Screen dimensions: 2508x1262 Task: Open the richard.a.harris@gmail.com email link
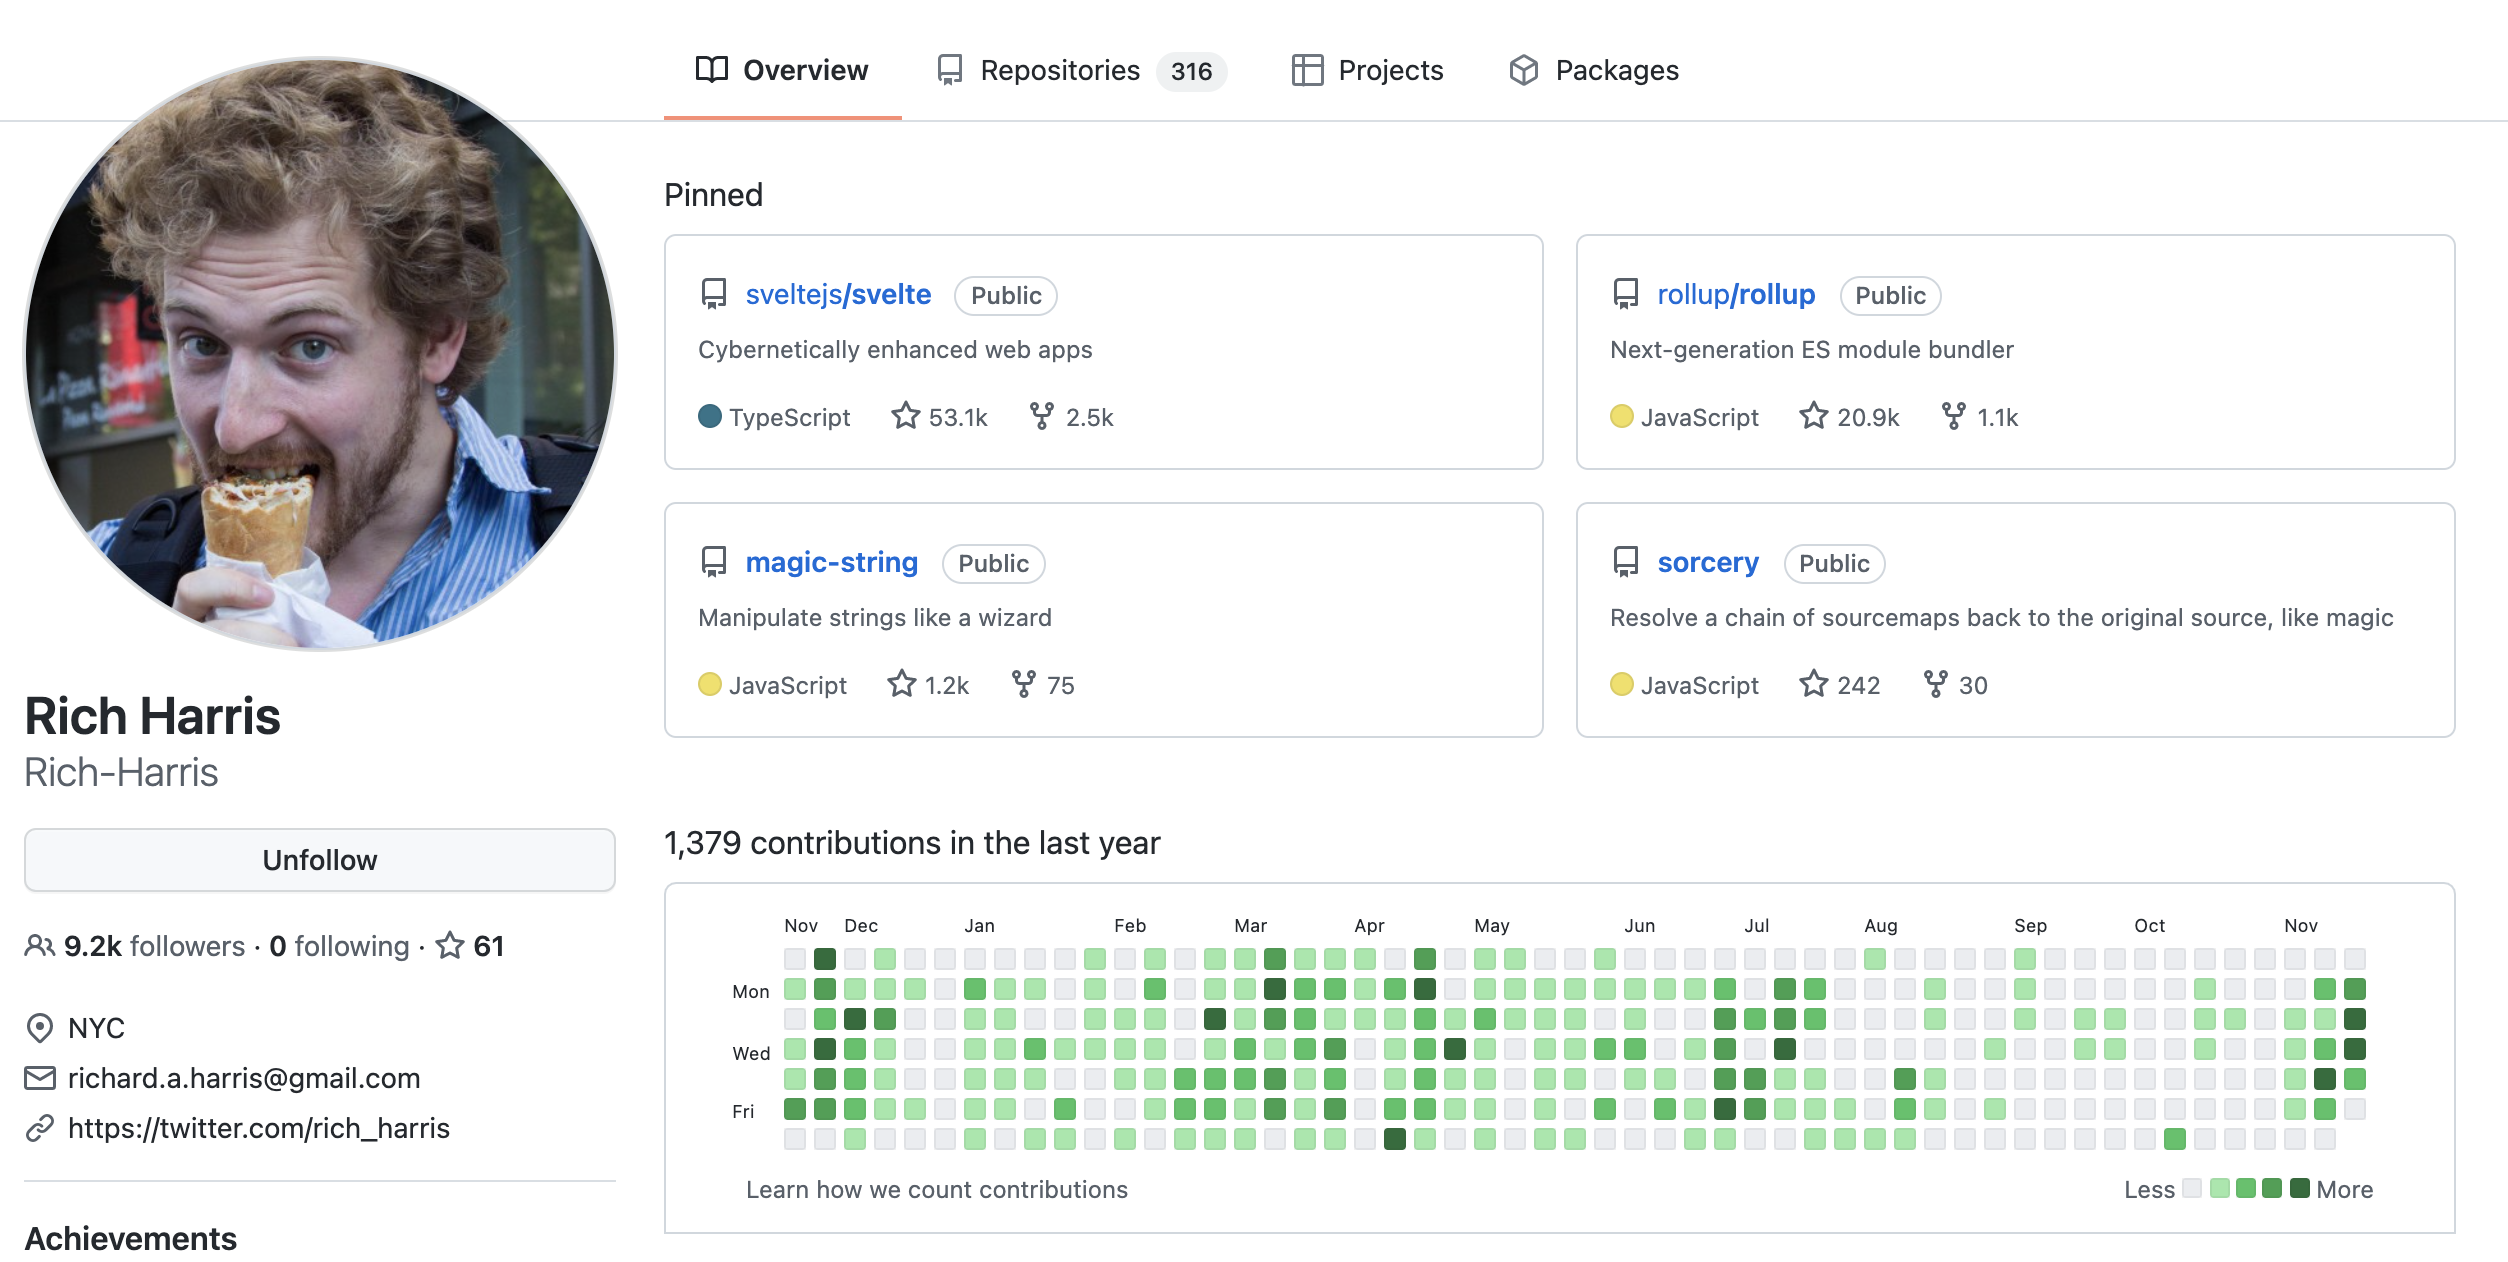(x=243, y=1079)
